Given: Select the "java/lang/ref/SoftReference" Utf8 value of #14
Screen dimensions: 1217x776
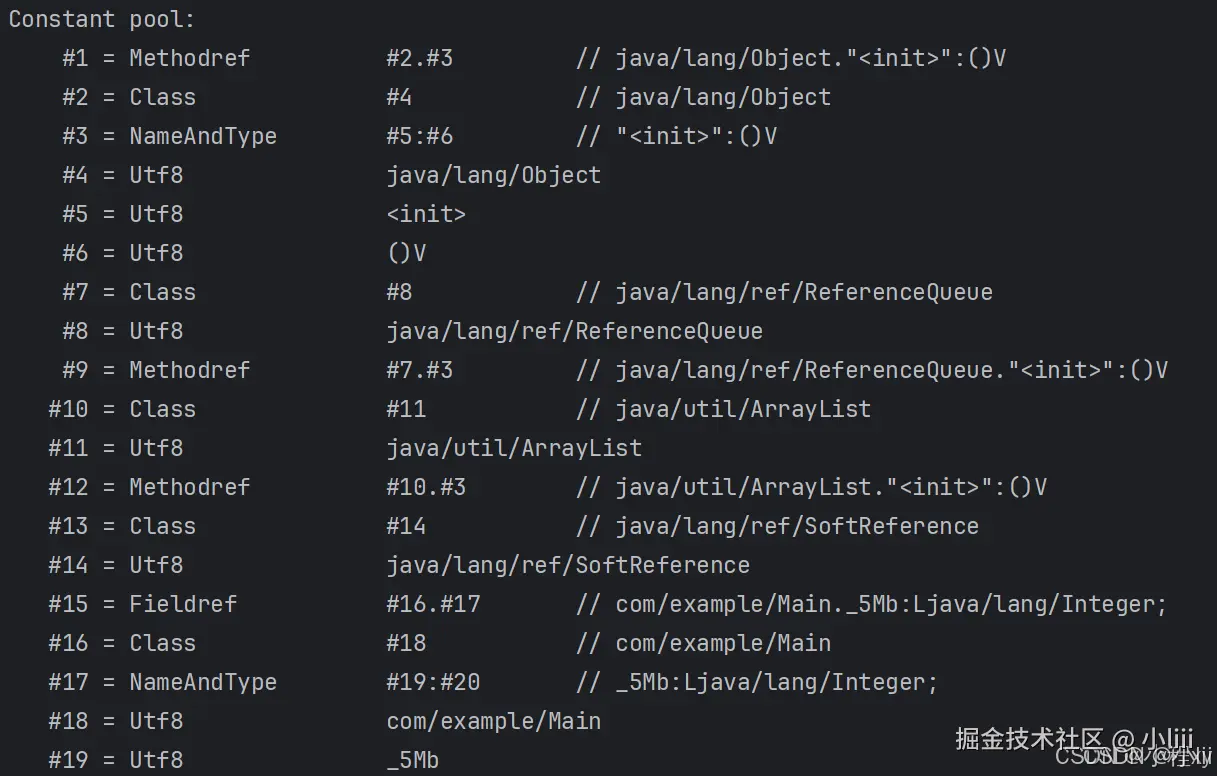Looking at the screenshot, I should [568, 565].
